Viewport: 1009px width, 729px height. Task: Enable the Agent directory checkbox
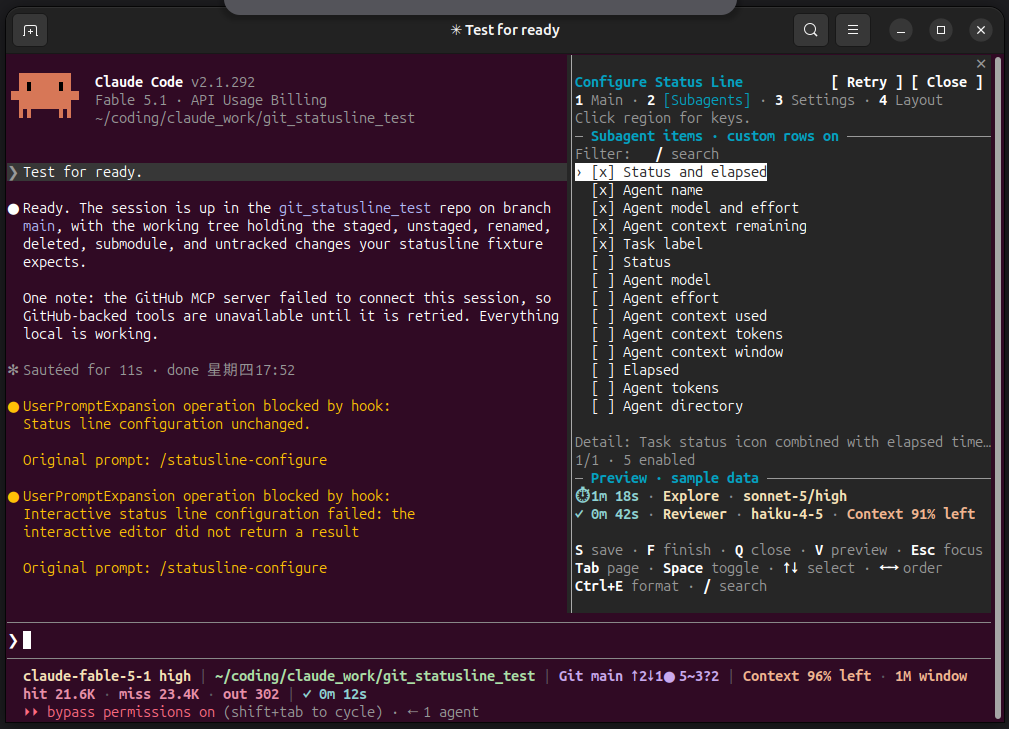pos(603,407)
